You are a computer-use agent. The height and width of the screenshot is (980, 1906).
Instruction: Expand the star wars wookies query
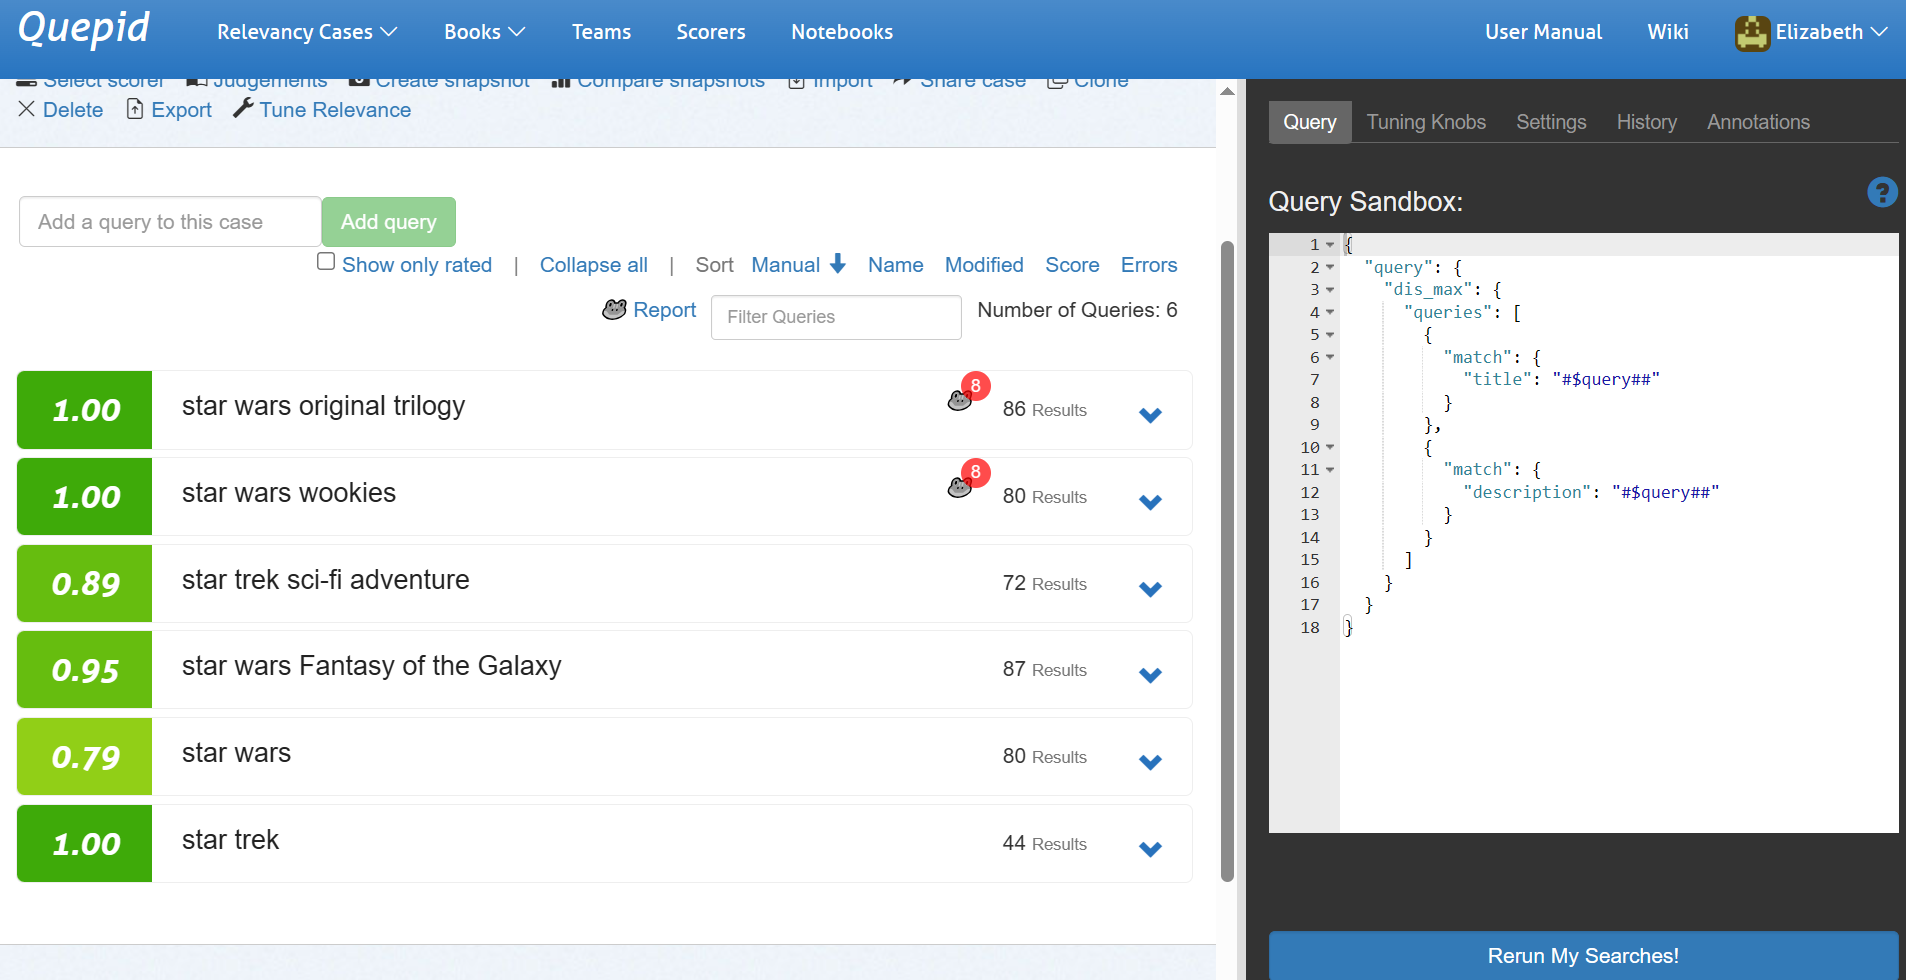coord(1150,502)
